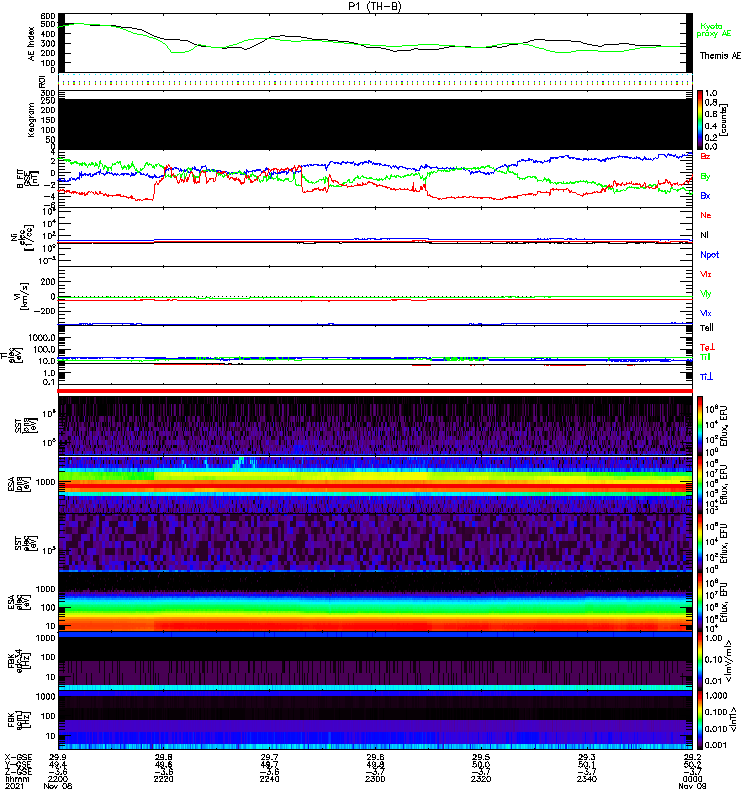
Task: Click the X-GSE value "29.2"
Action: tap(692, 757)
